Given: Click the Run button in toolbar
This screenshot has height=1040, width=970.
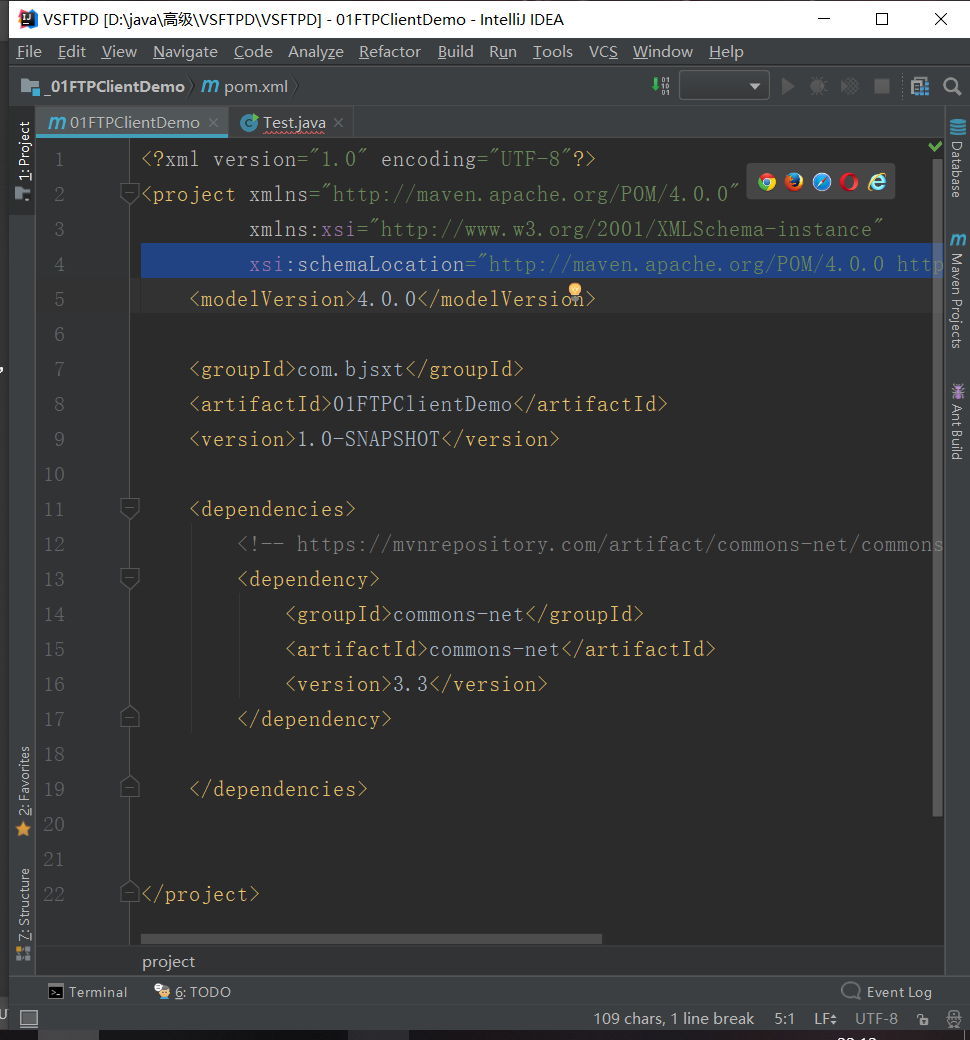Looking at the screenshot, I should (788, 86).
